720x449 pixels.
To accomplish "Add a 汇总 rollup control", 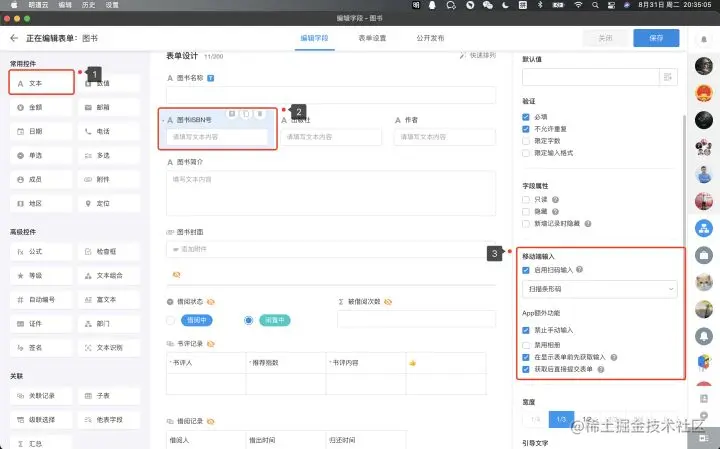I will pos(41,443).
